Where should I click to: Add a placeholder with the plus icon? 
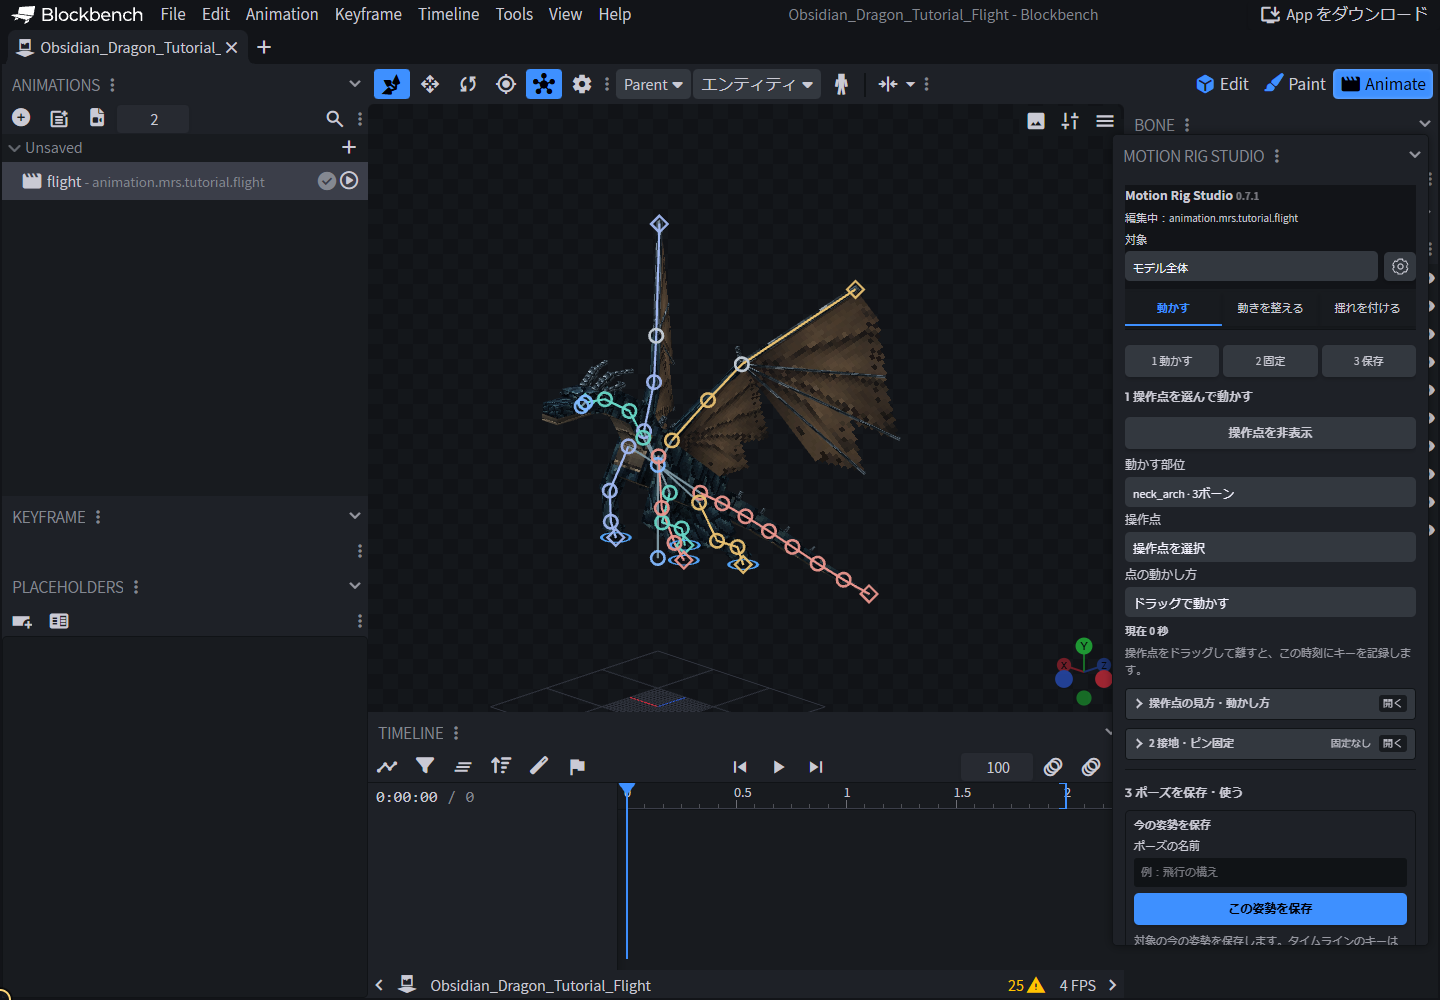22,621
